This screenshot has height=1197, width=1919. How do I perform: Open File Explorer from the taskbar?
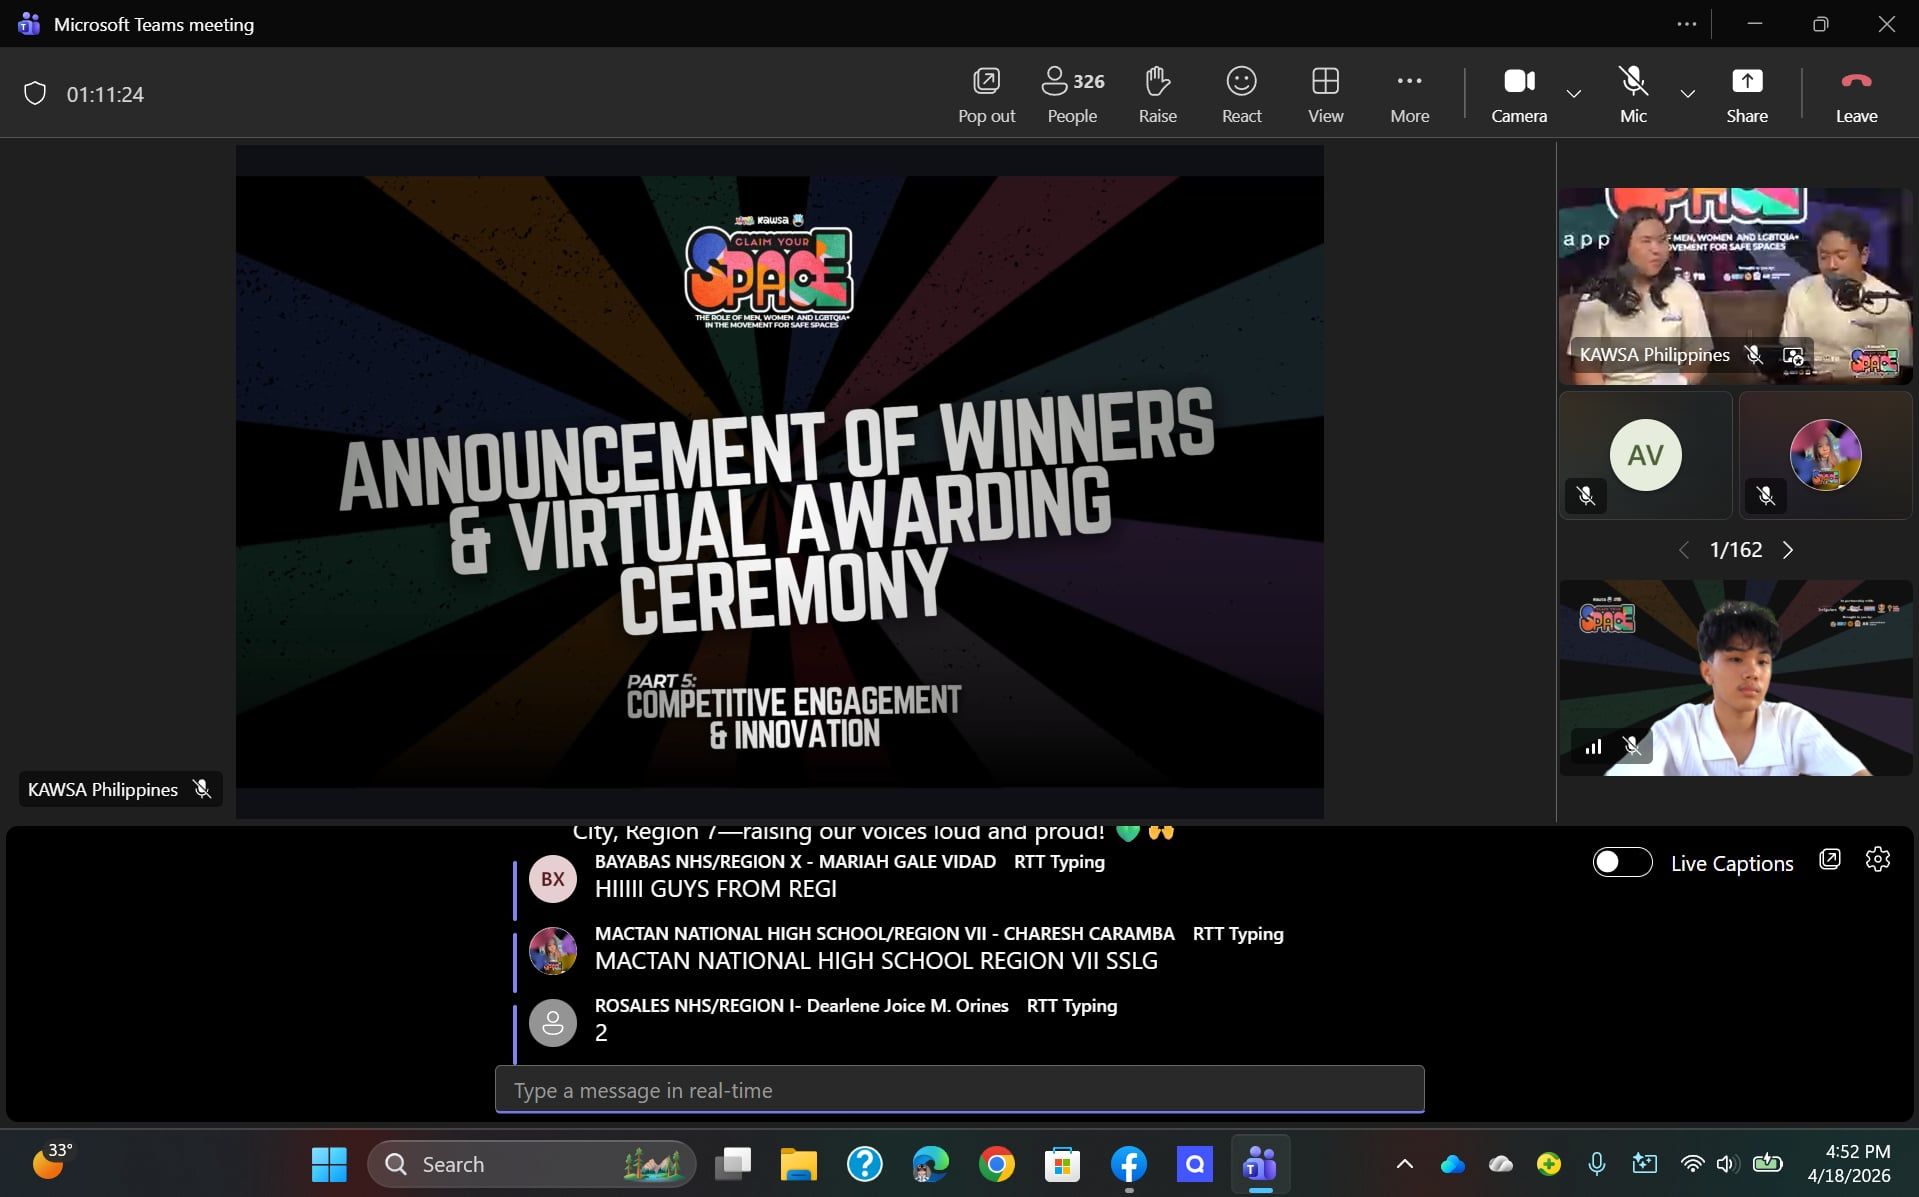(x=799, y=1164)
